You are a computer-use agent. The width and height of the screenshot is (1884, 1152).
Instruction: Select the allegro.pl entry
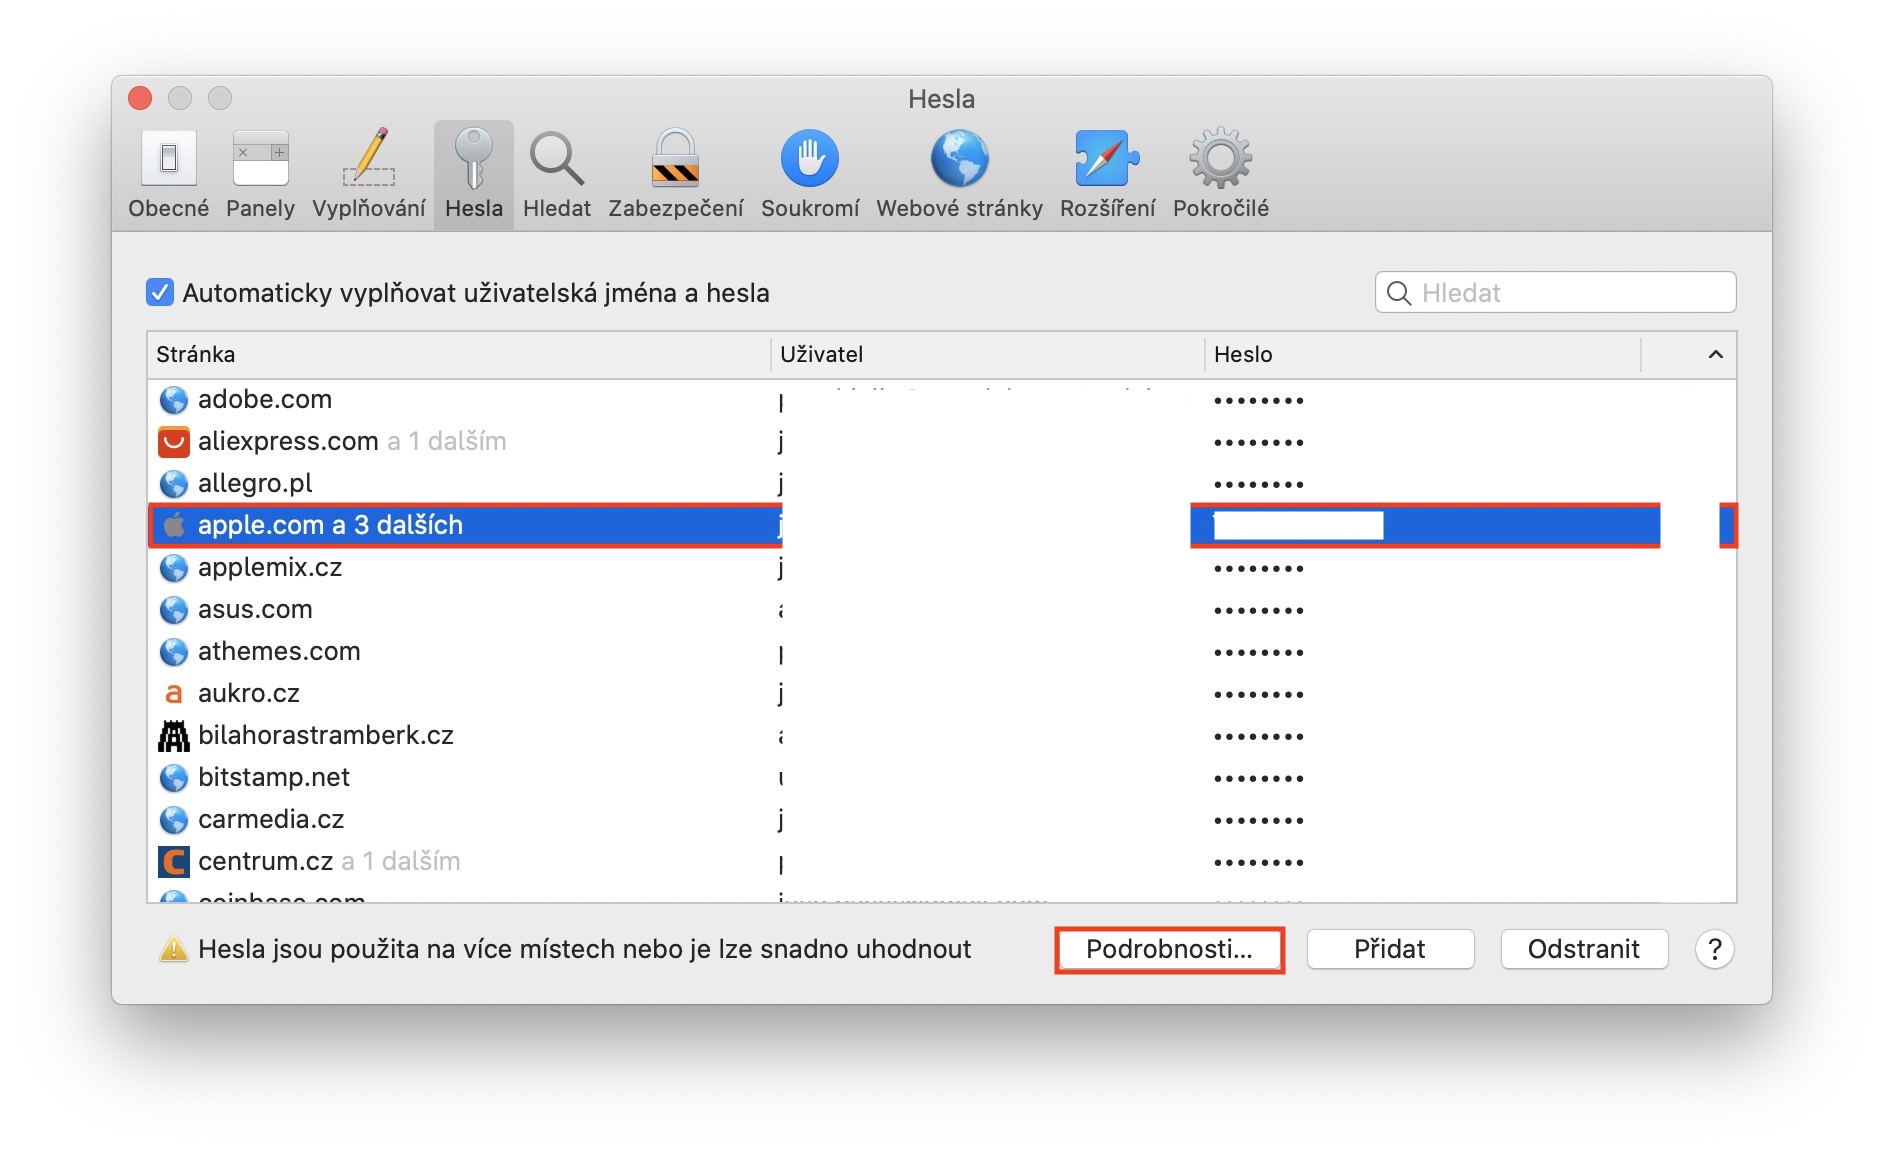coord(942,484)
